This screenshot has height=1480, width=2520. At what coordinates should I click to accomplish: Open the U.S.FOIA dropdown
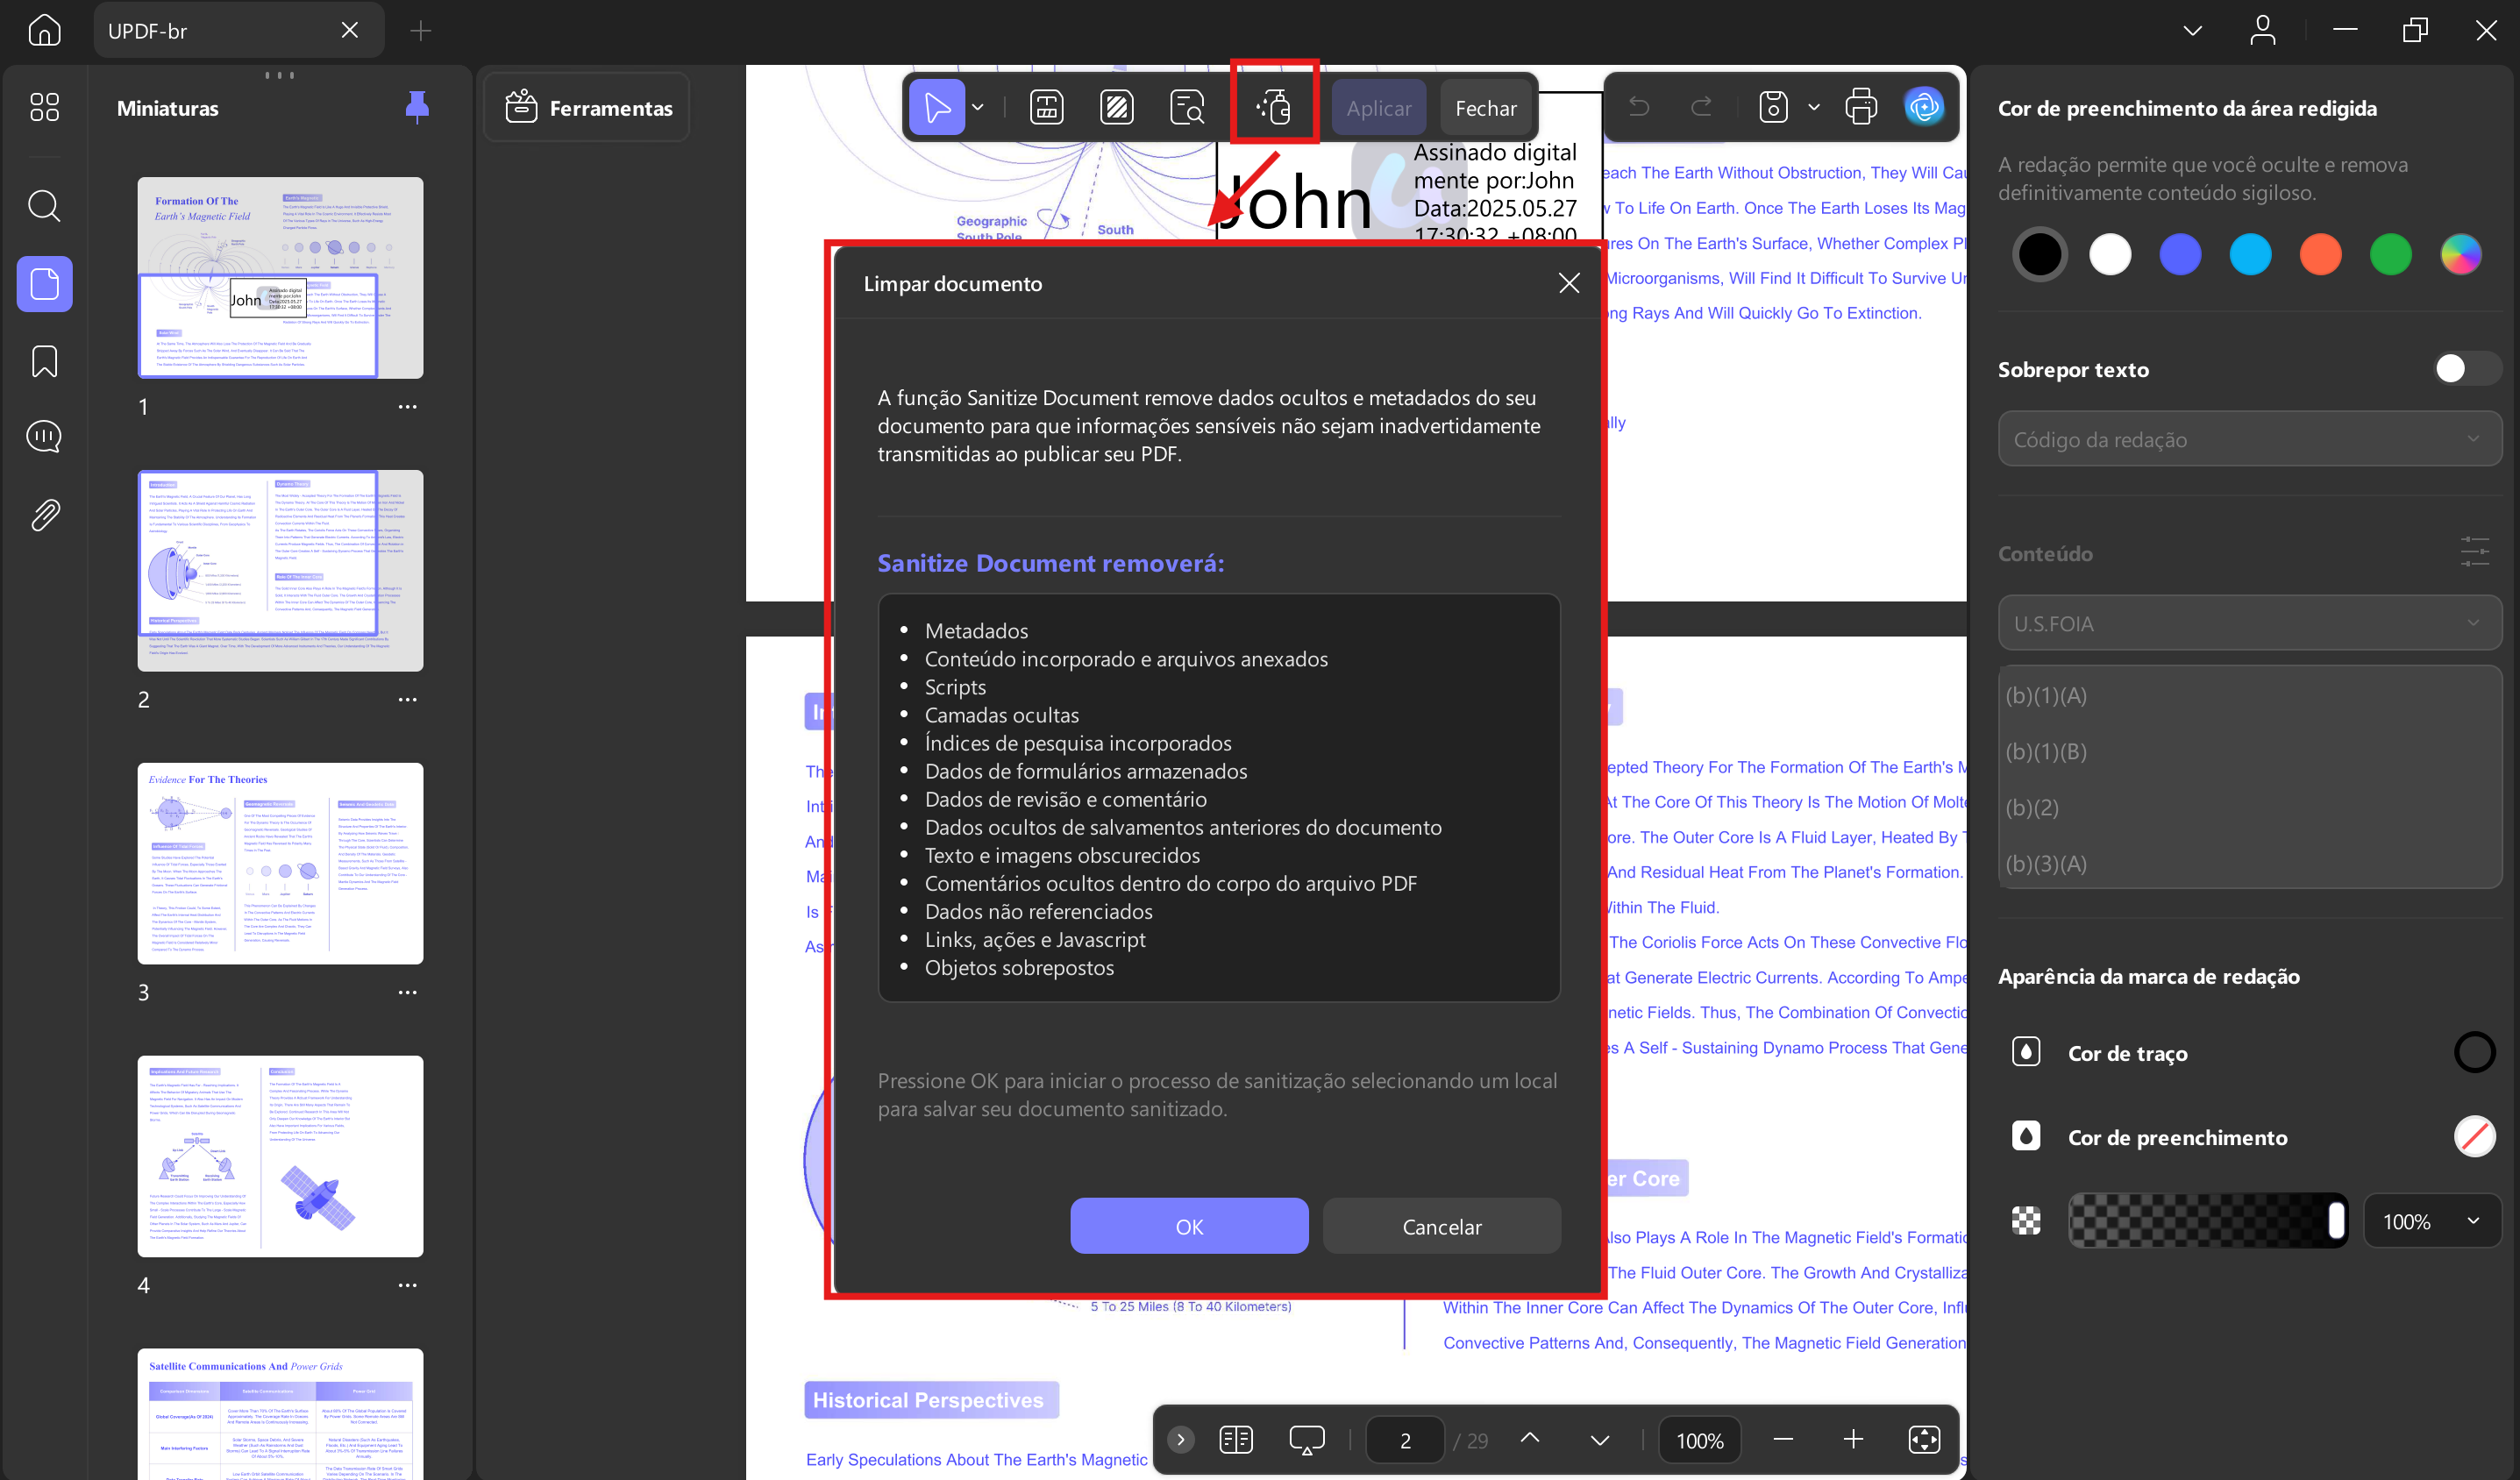(x=2249, y=623)
